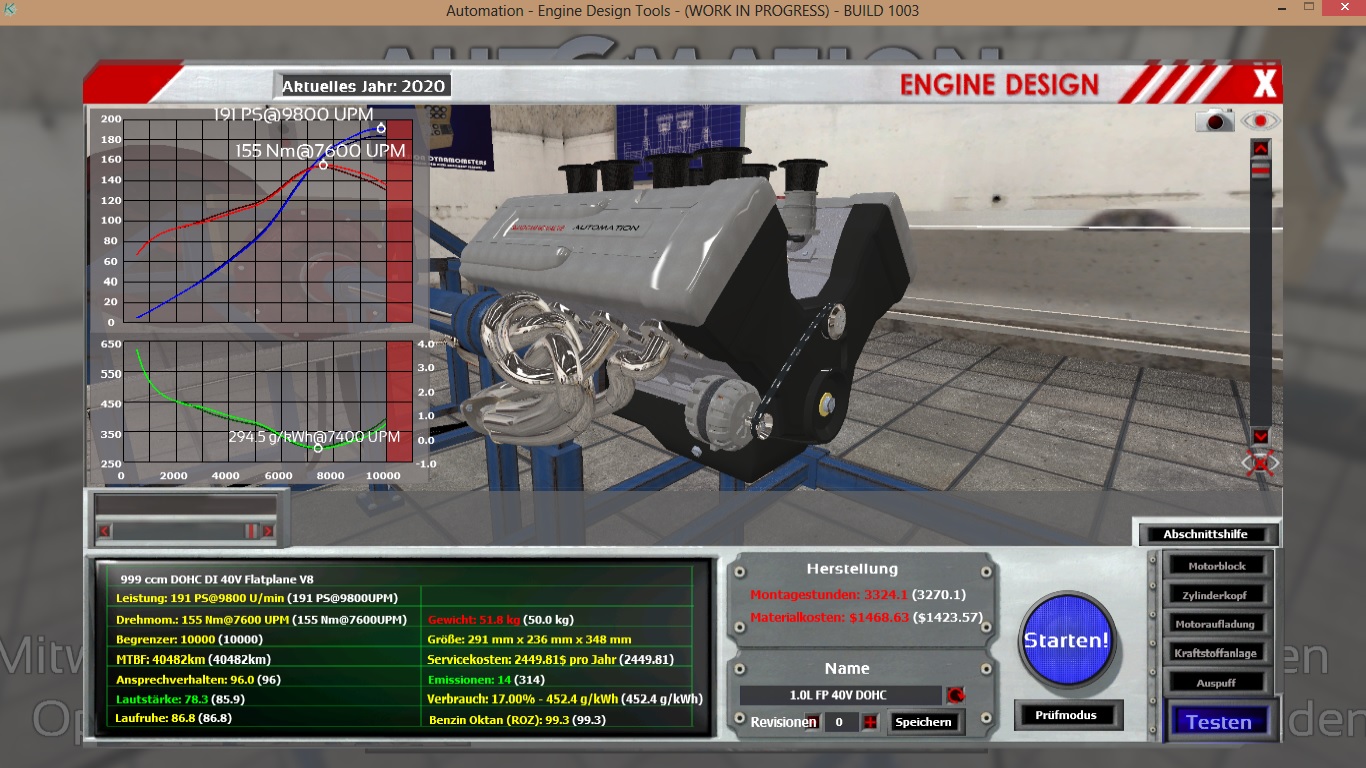Click the zoom slider up arrow
The image size is (1366, 768).
click(x=1261, y=149)
